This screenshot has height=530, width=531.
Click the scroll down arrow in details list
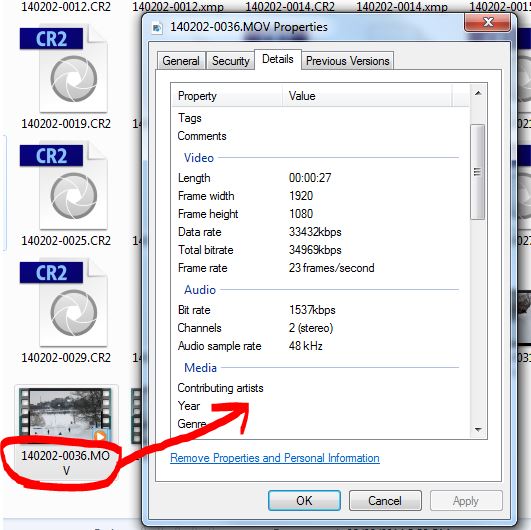pyautogui.click(x=478, y=430)
